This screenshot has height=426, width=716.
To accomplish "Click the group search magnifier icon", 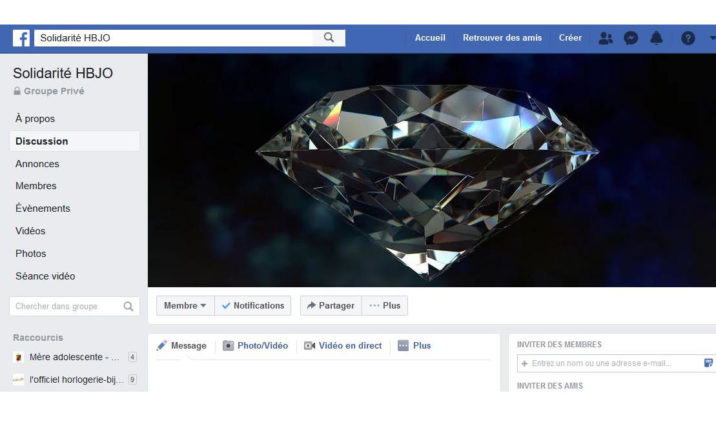I will point(128,306).
